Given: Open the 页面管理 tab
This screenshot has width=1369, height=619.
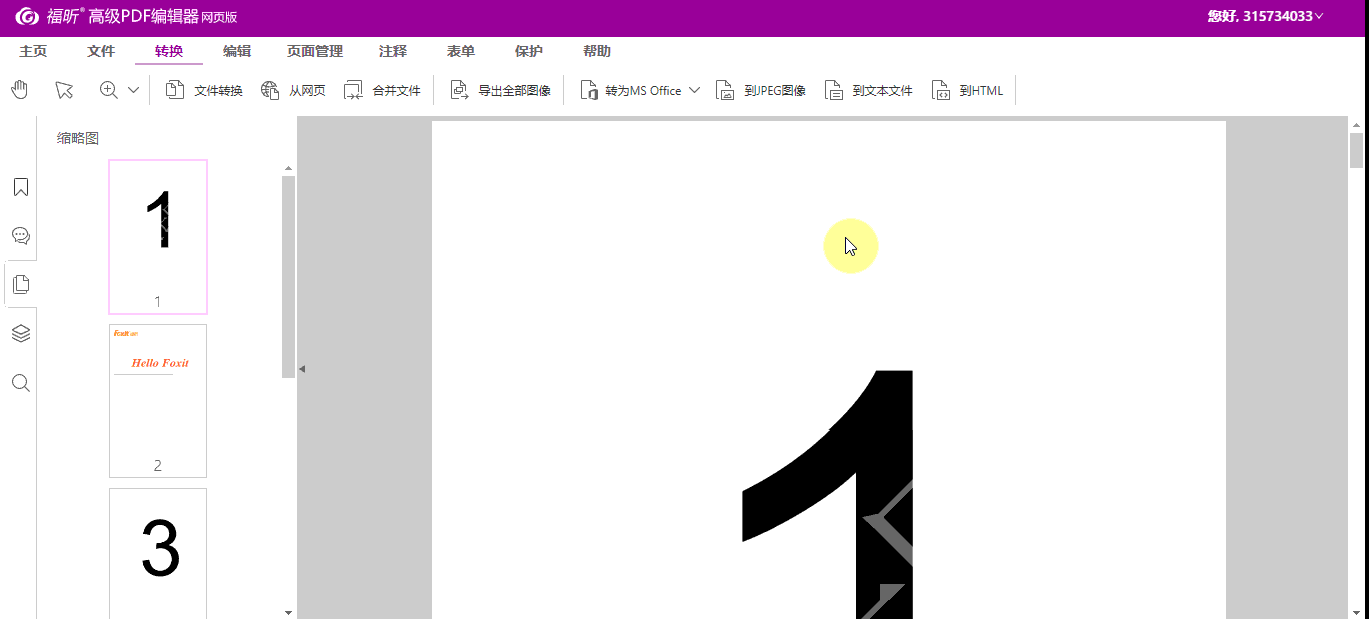Looking at the screenshot, I should click(315, 51).
